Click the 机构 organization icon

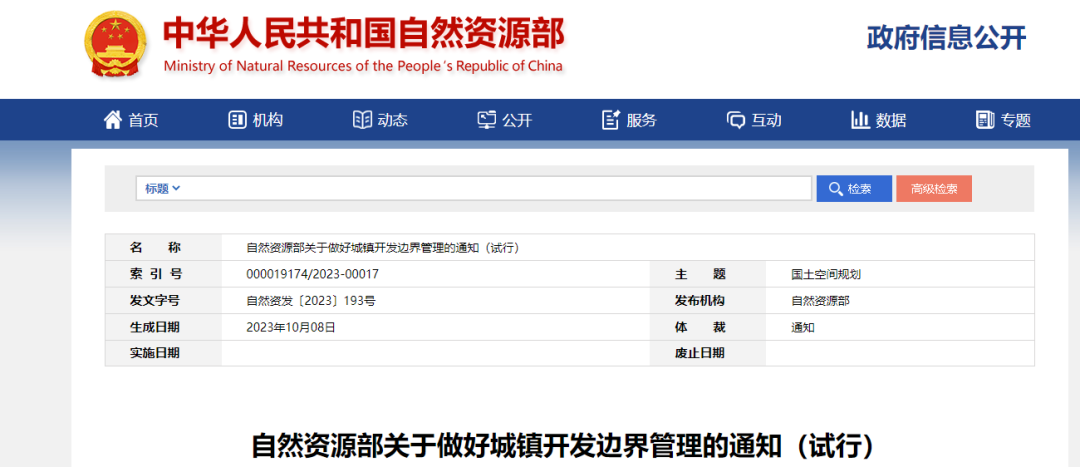coord(237,120)
